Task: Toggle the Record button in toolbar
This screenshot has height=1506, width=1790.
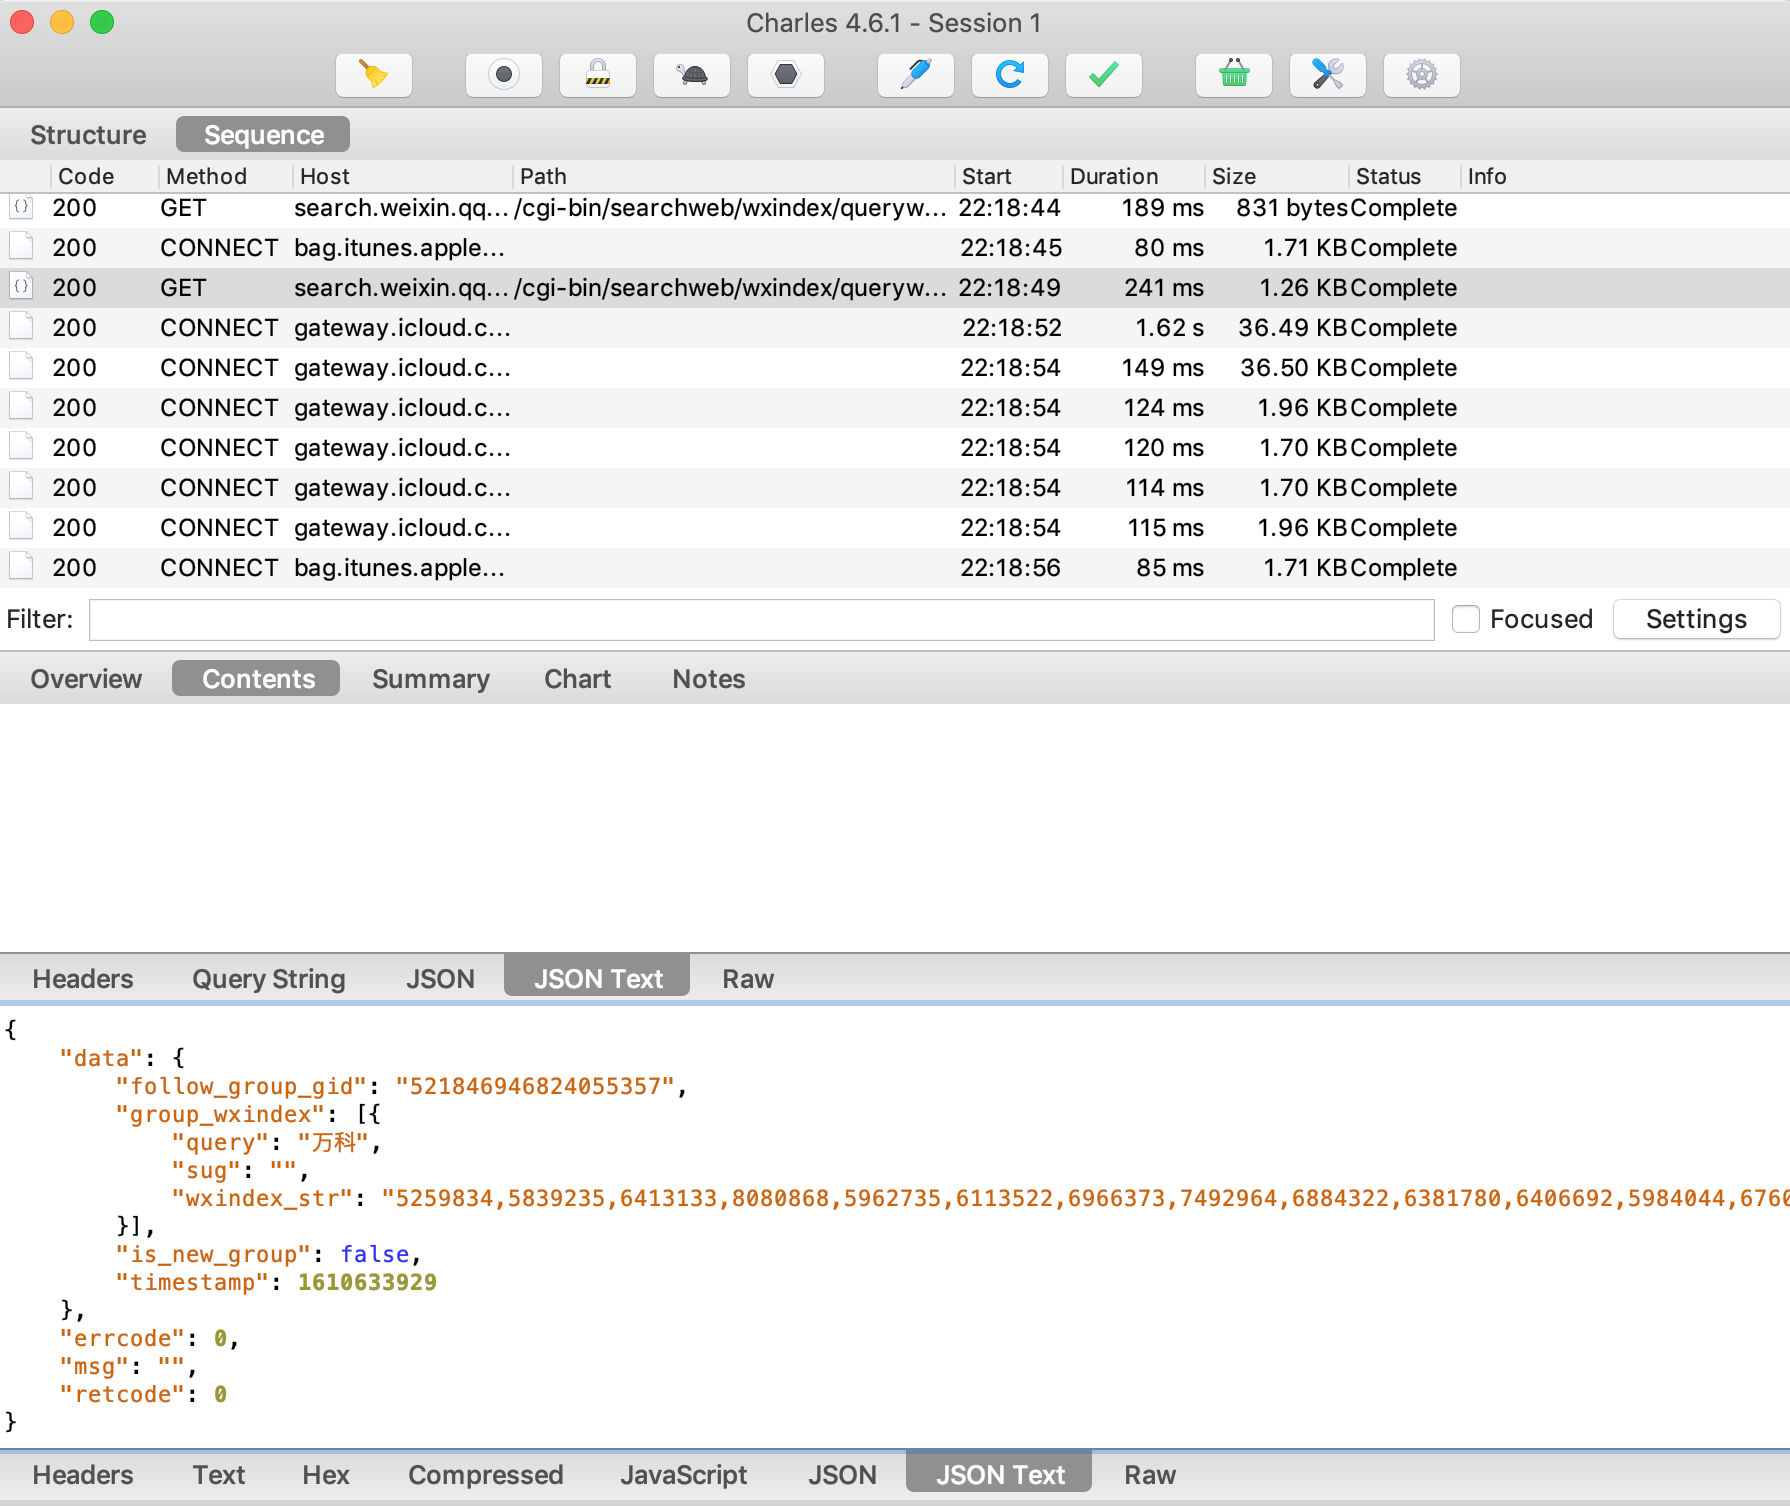Action: tap(504, 75)
